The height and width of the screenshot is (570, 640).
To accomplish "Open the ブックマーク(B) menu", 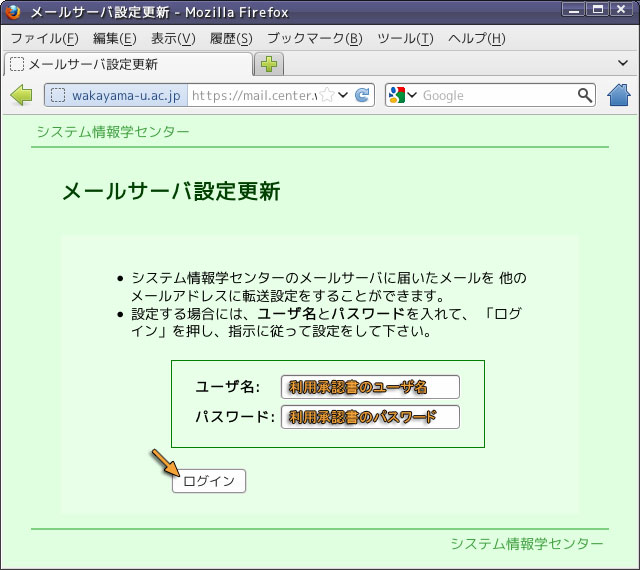I will tap(315, 38).
